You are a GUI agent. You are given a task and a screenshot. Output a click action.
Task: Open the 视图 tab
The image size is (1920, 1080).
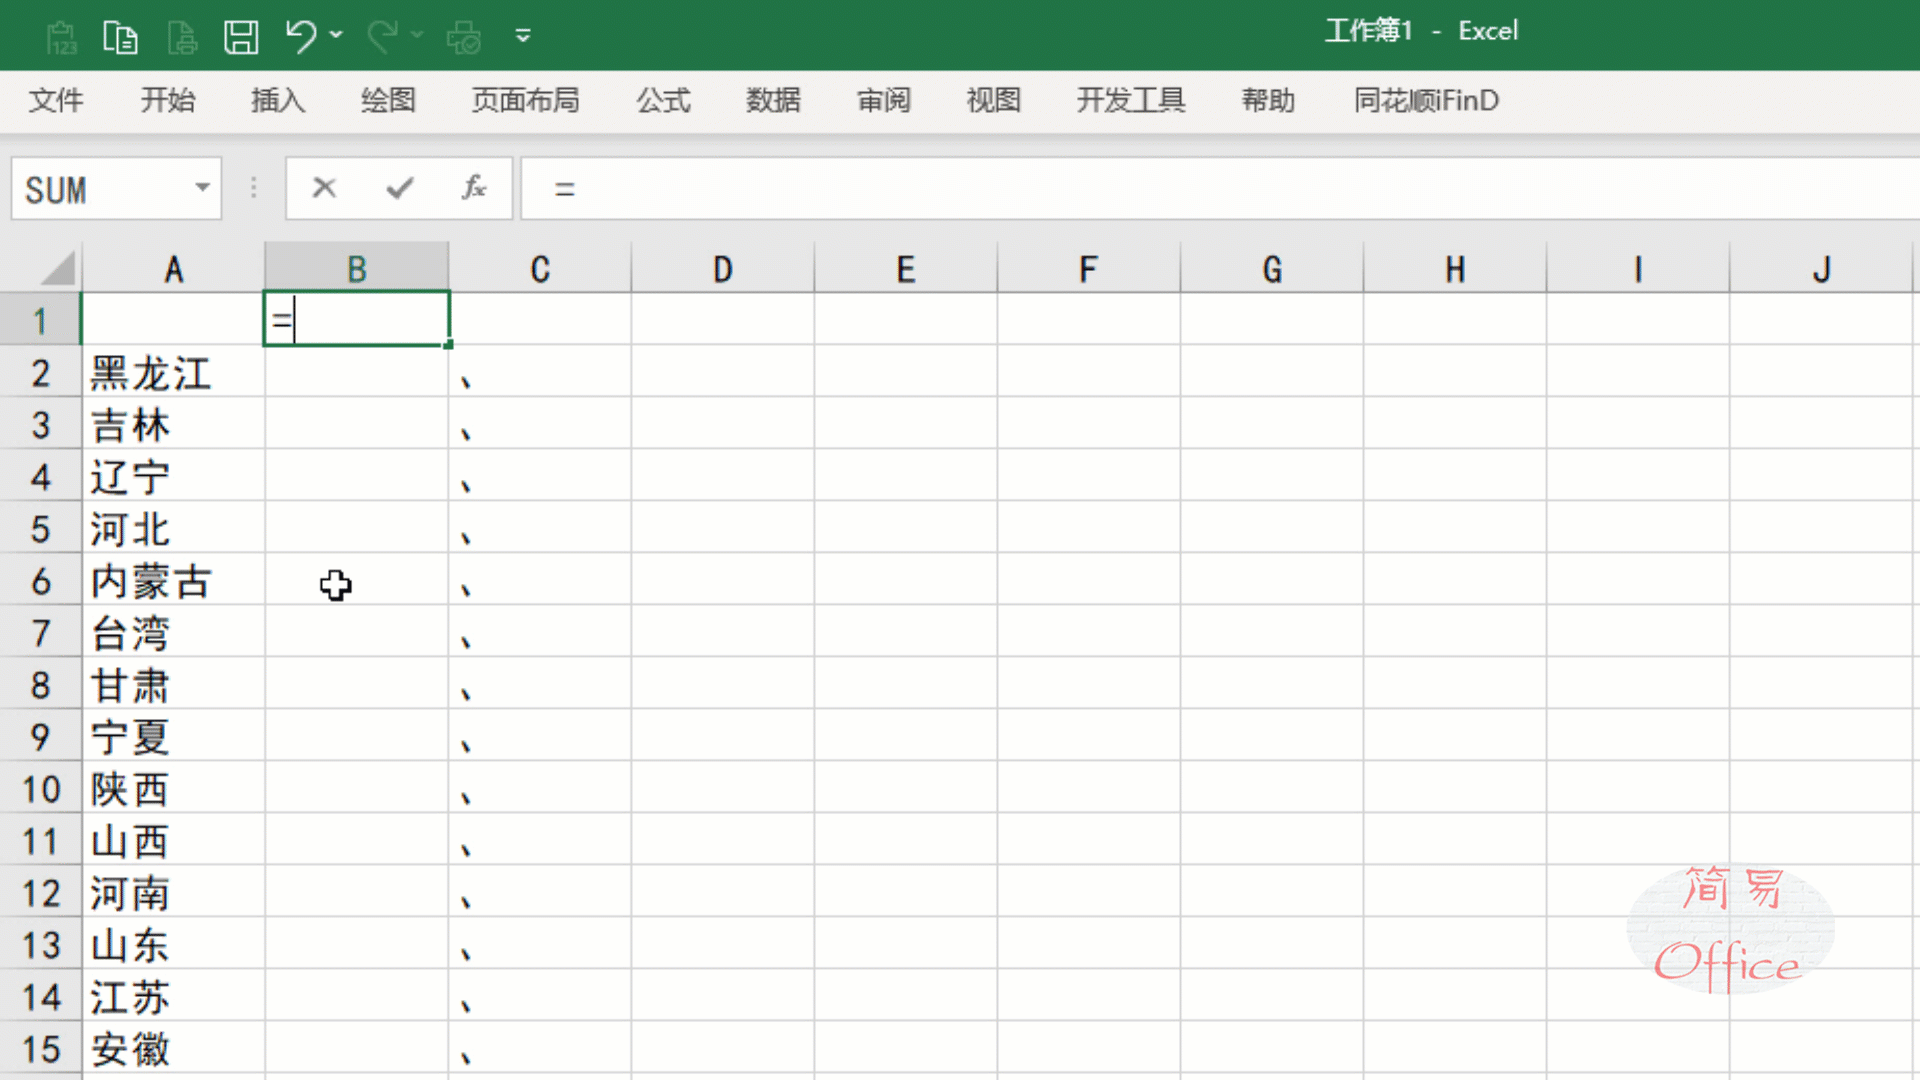pyautogui.click(x=994, y=100)
